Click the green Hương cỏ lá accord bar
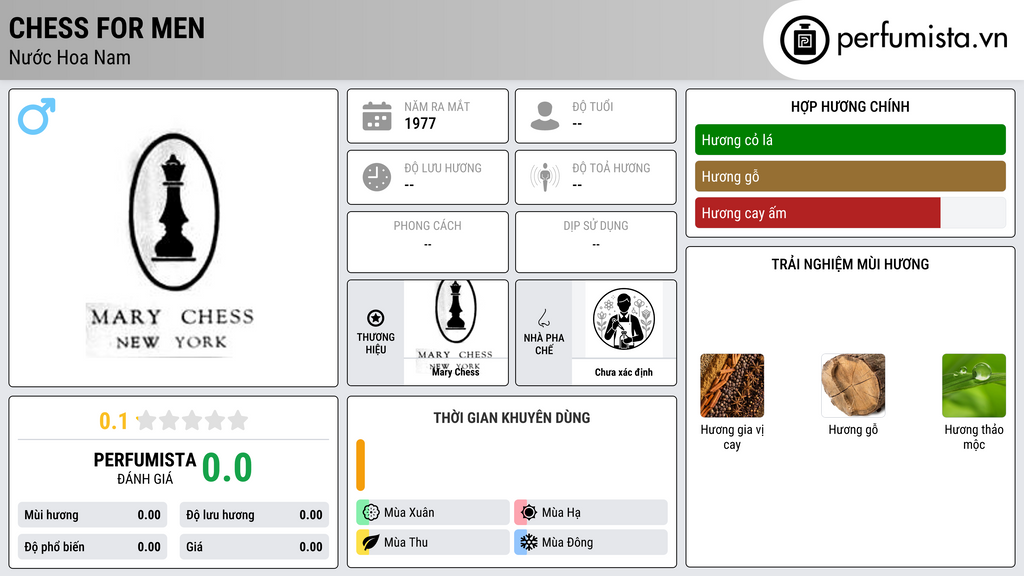 pos(850,140)
